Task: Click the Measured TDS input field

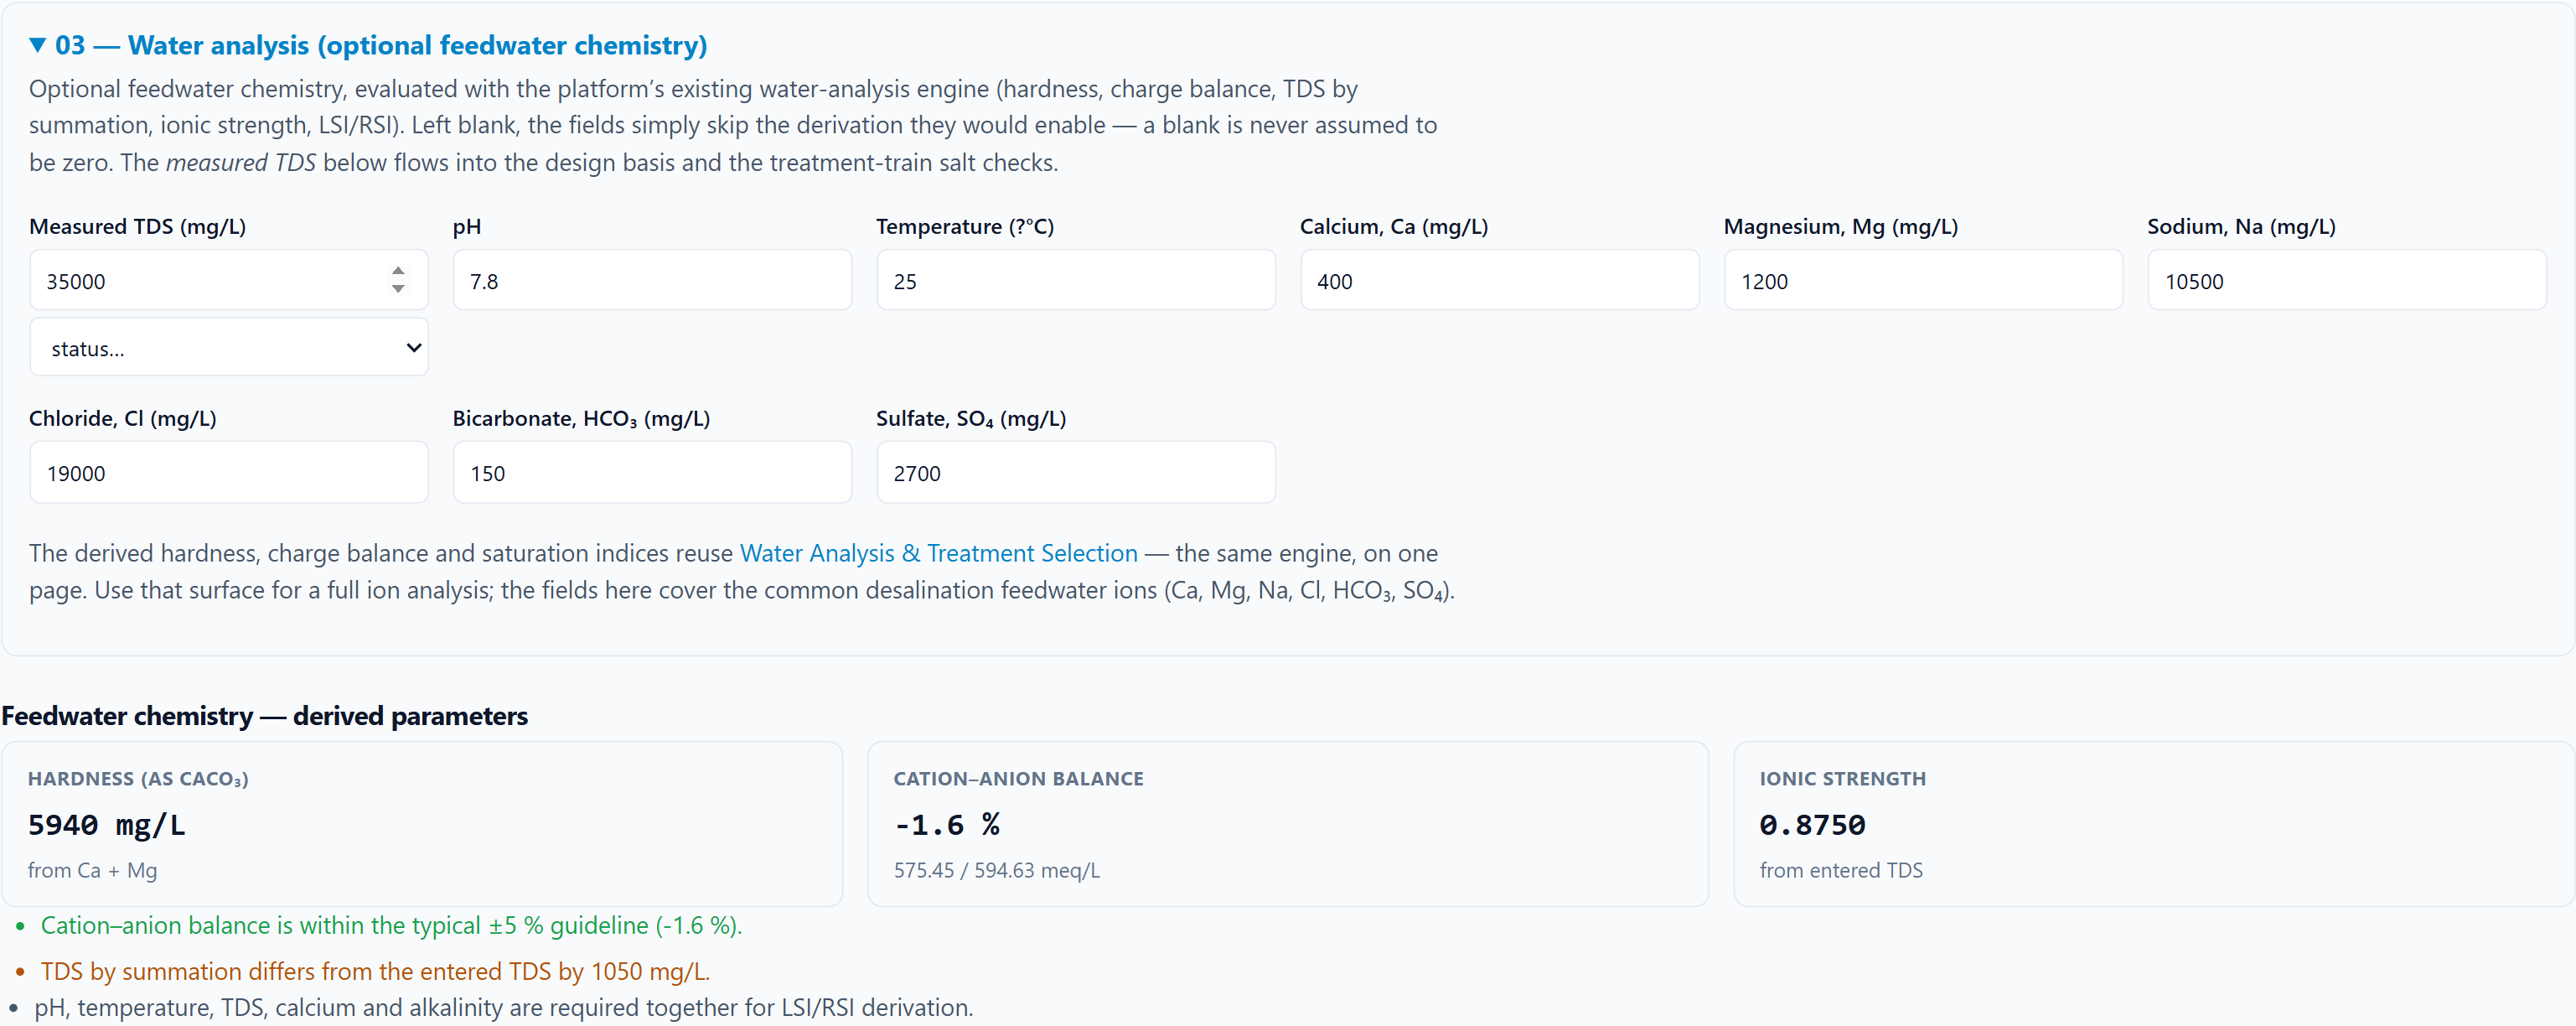Action: coord(229,281)
